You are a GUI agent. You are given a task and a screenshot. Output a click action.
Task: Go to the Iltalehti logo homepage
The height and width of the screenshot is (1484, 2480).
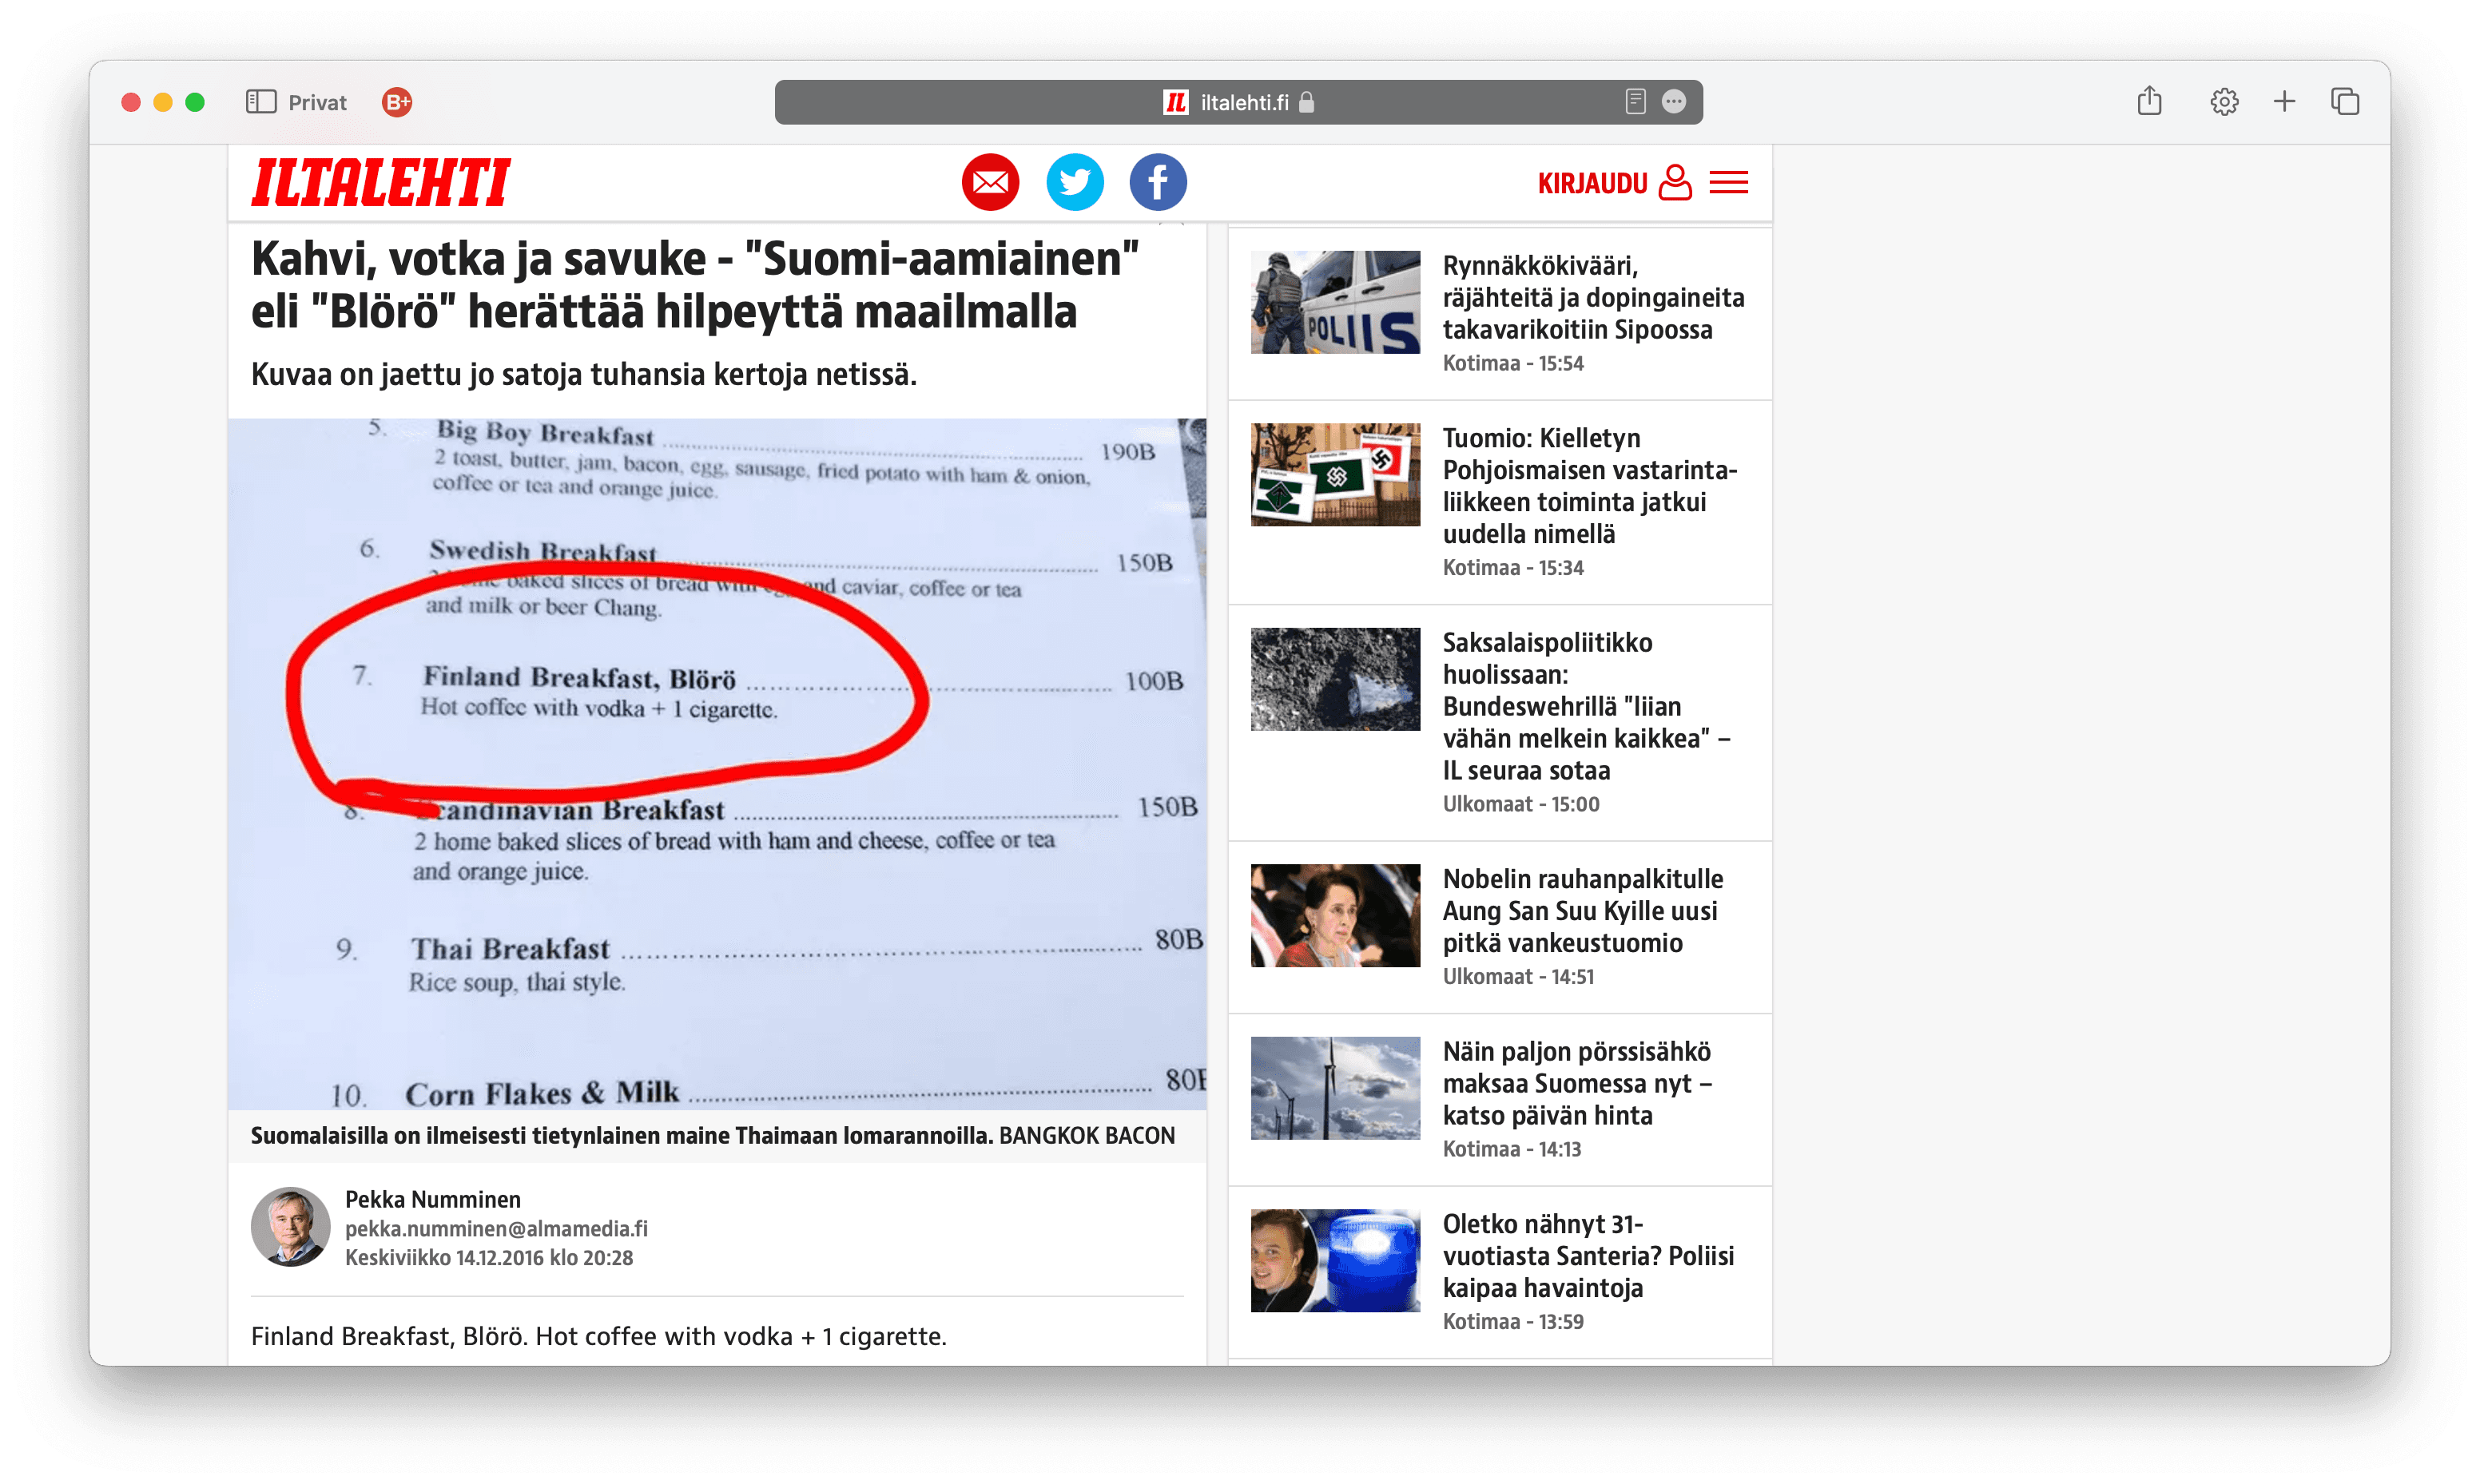(x=381, y=183)
